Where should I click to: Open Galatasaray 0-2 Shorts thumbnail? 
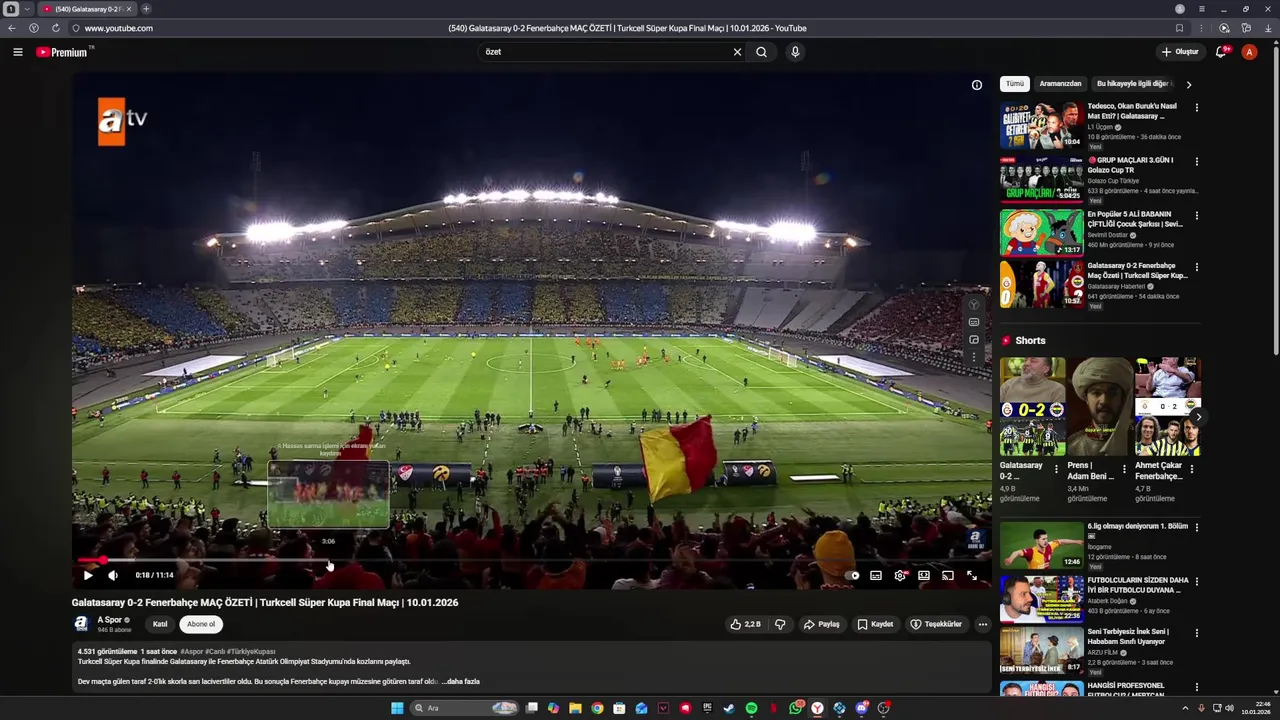1032,407
